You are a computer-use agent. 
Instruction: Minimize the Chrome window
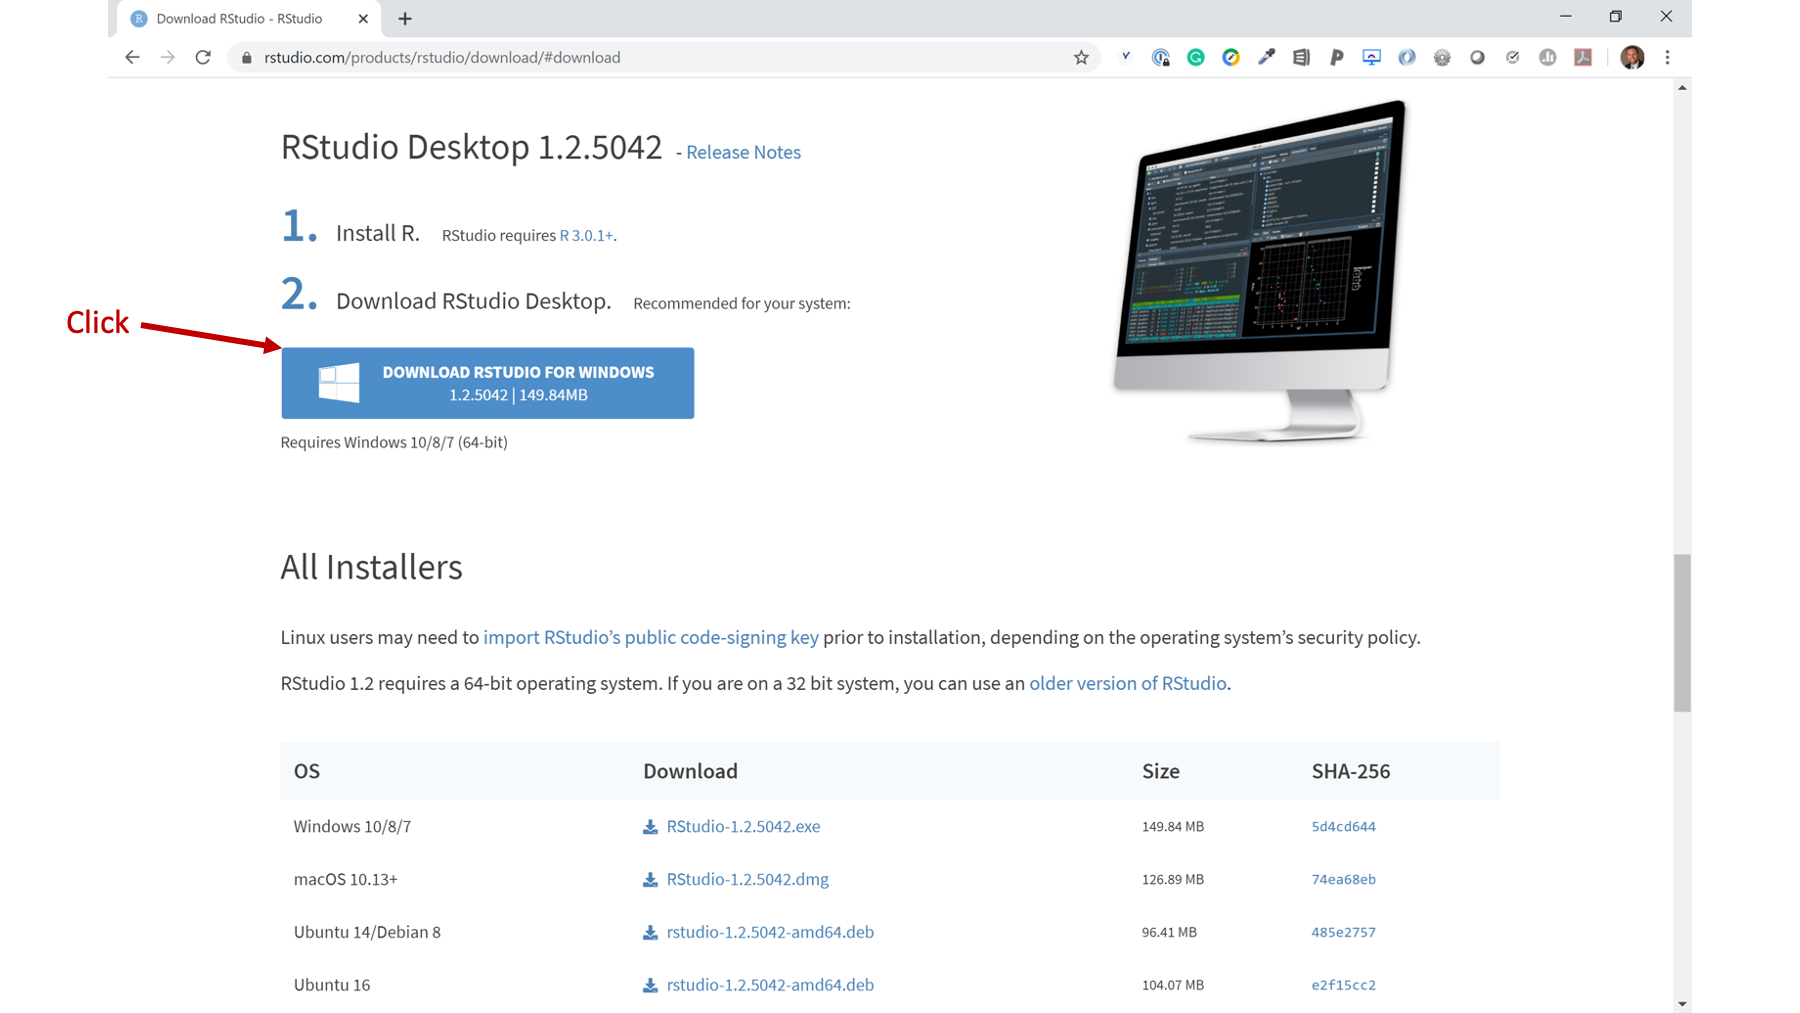[1566, 17]
